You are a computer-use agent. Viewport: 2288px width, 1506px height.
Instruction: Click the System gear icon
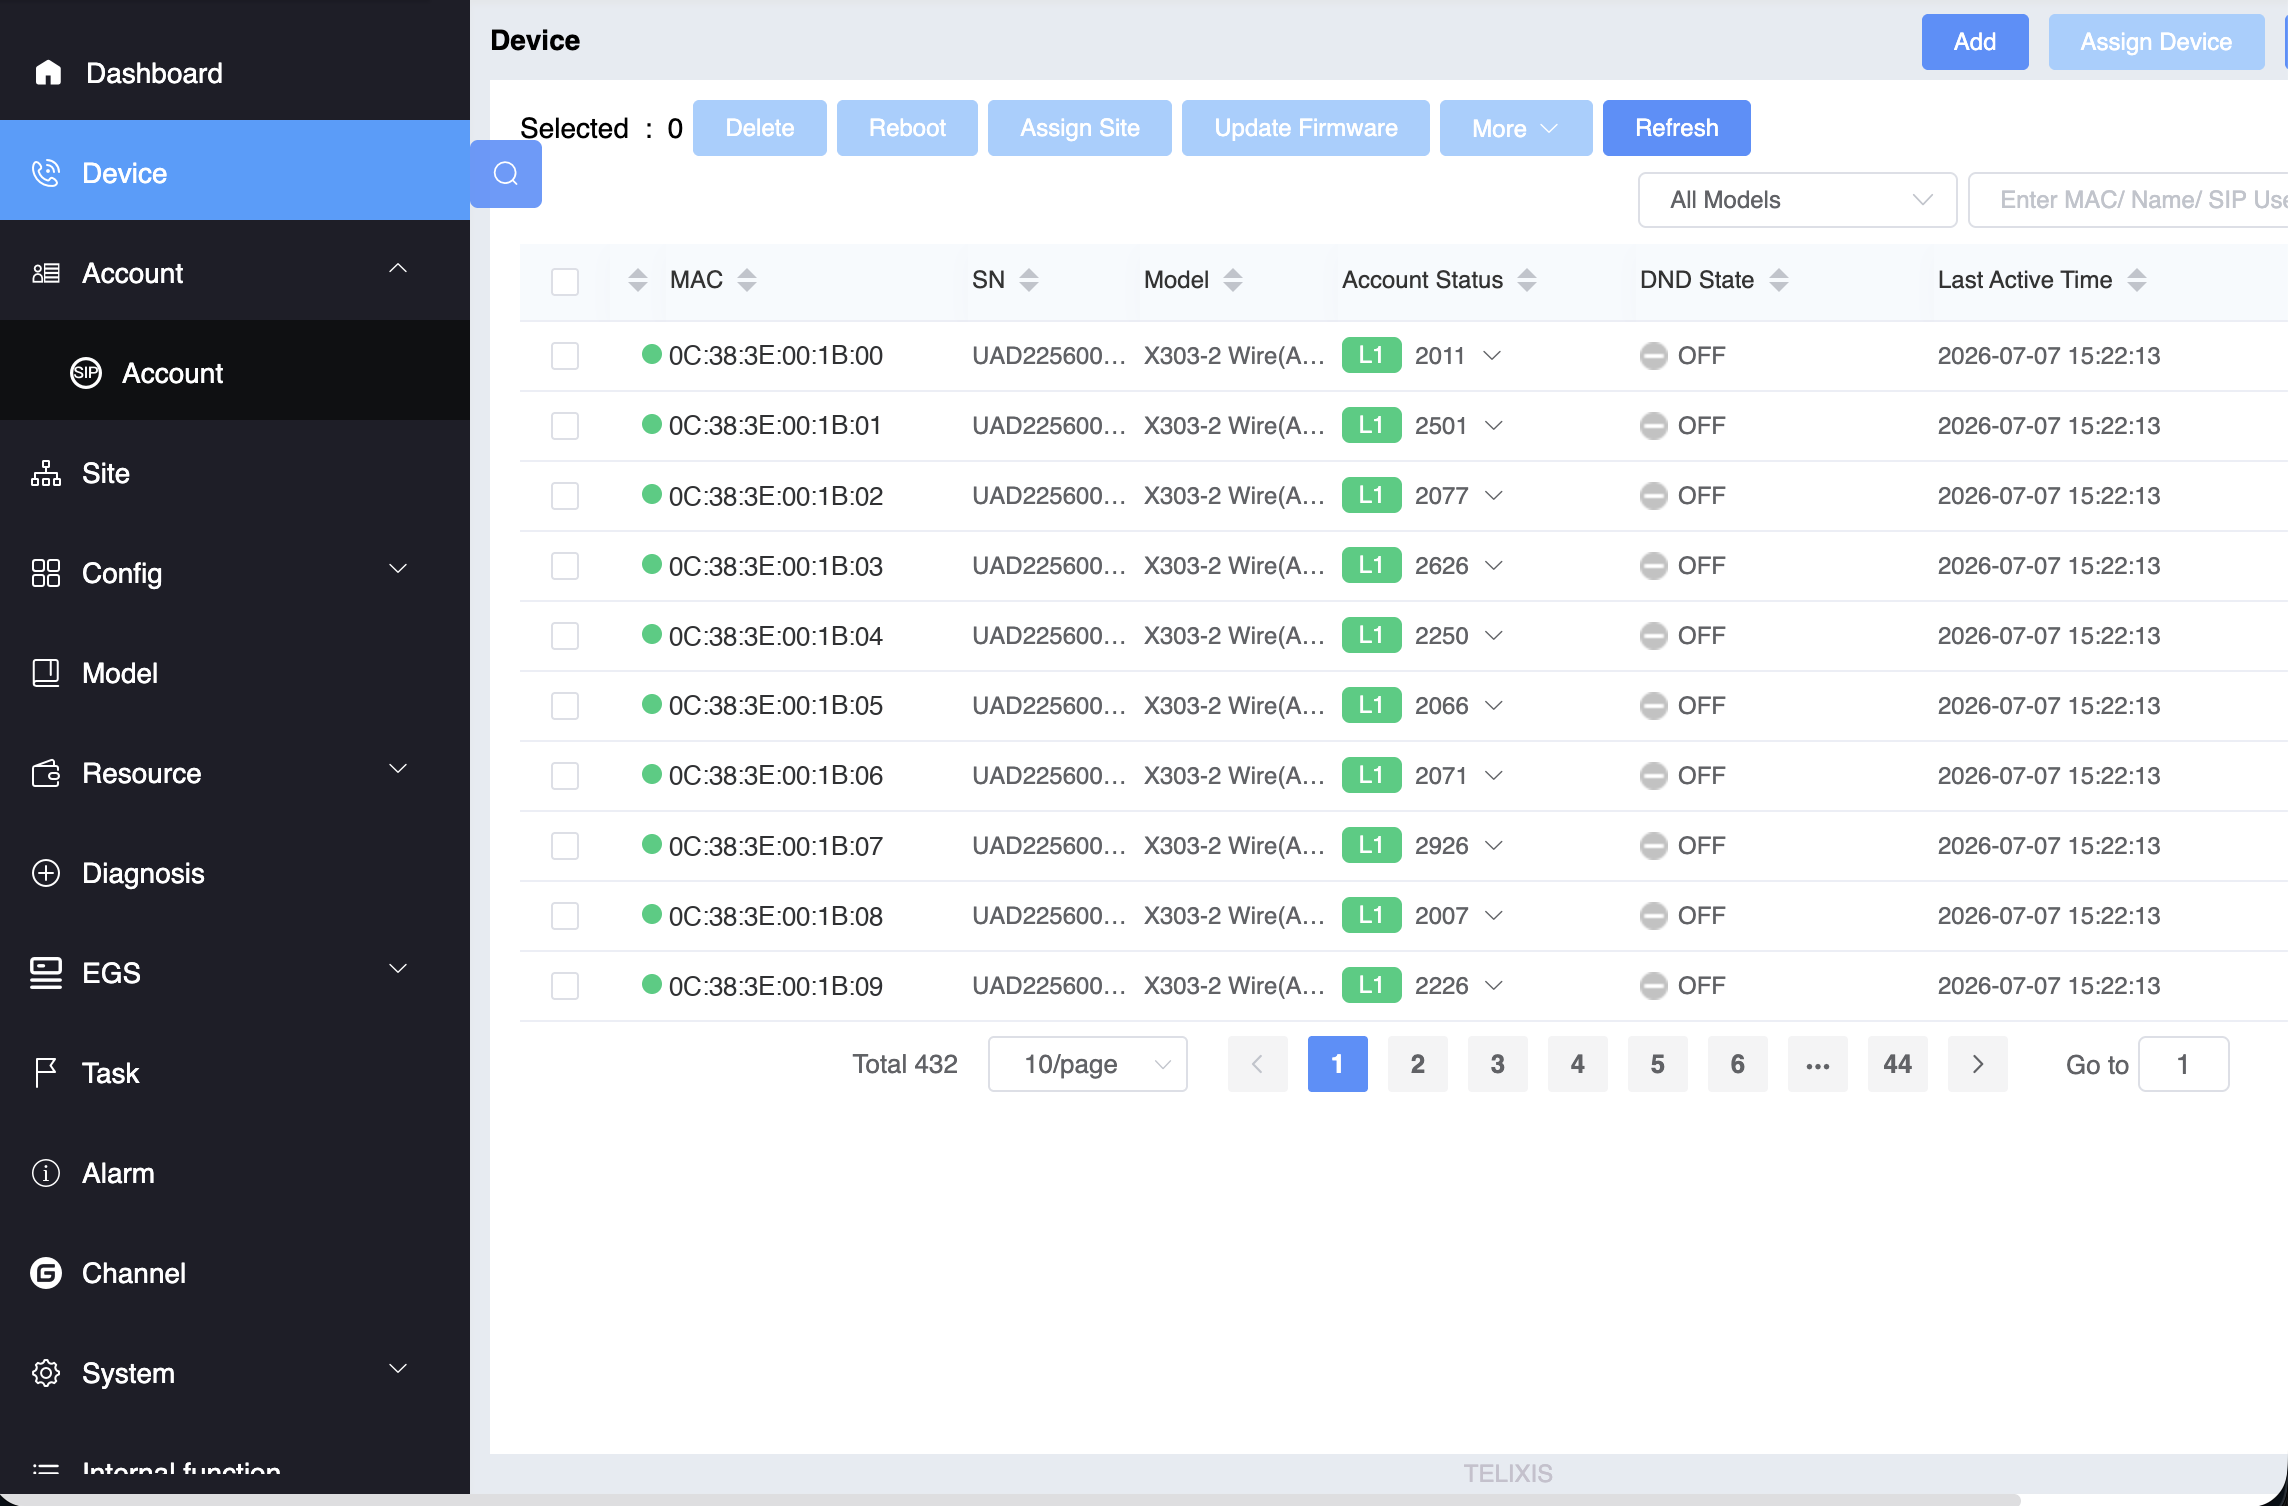click(46, 1373)
